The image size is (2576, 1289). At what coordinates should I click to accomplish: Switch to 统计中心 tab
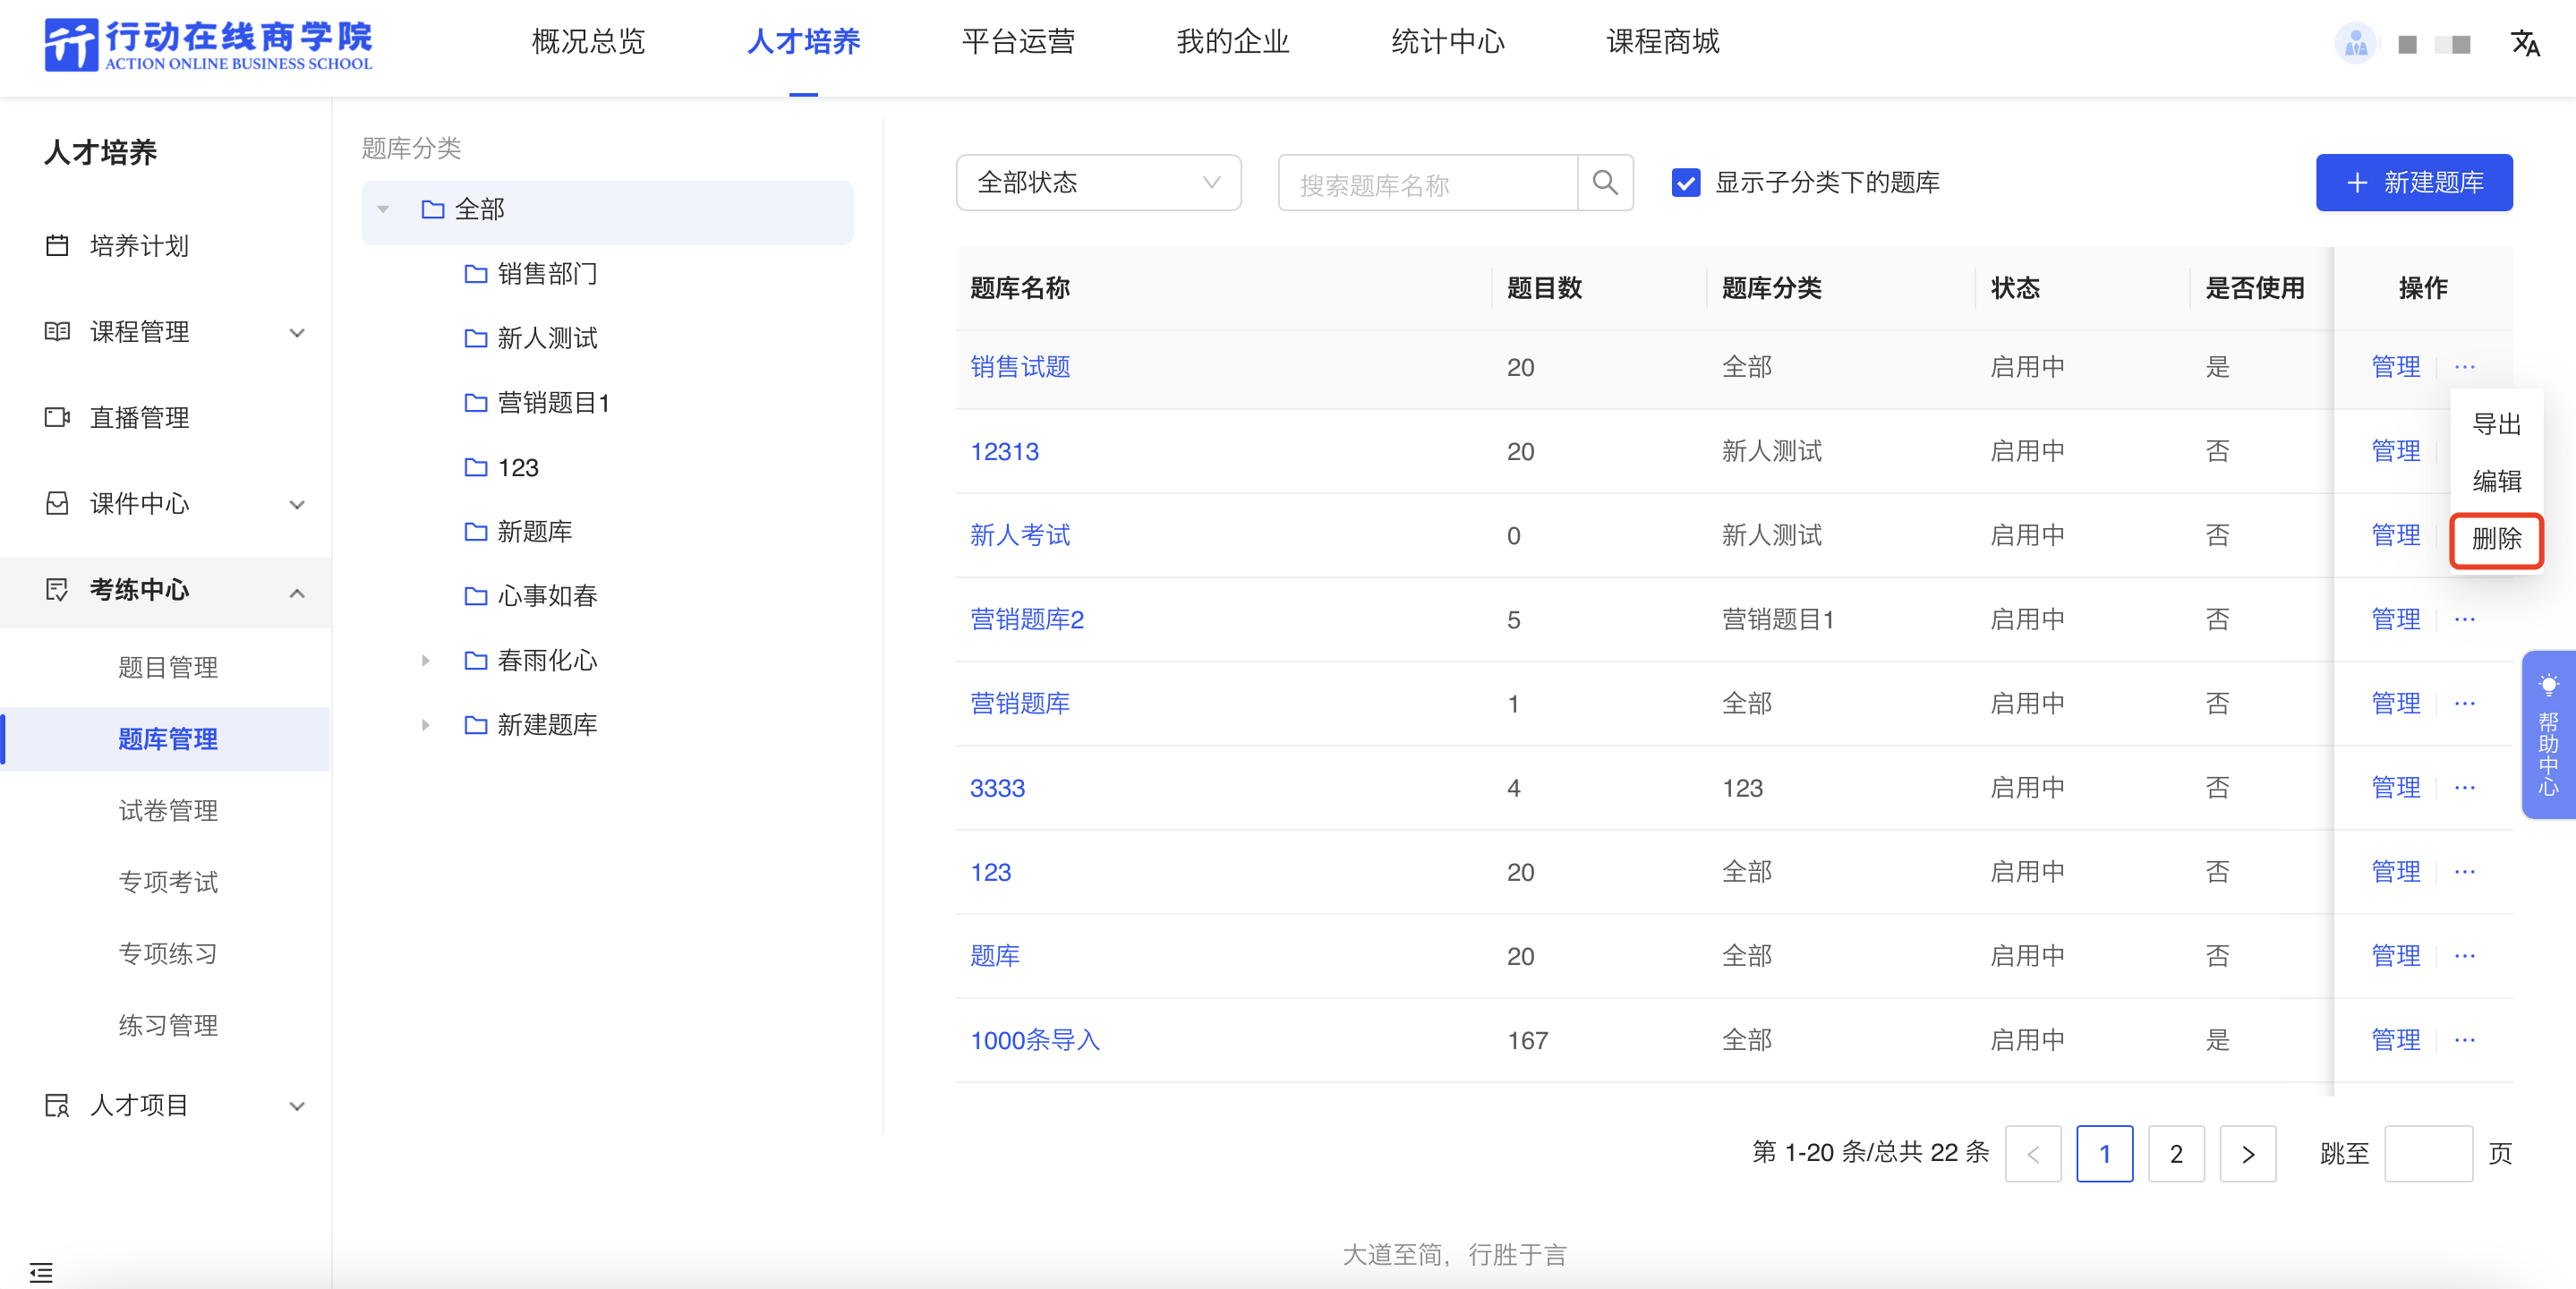[1448, 42]
